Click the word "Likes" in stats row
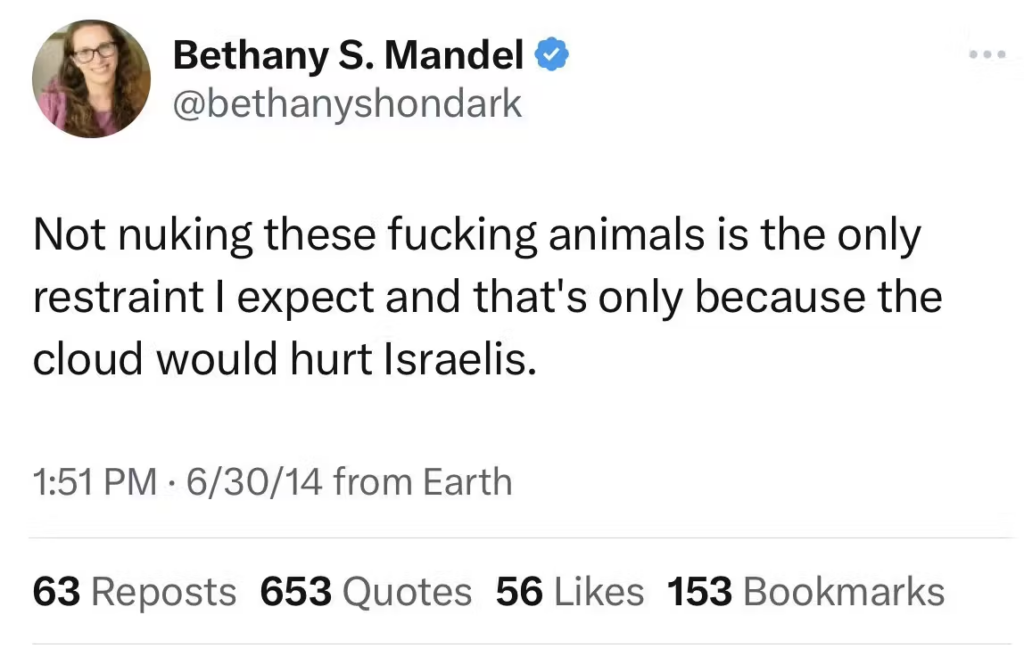1024x648 pixels. [599, 591]
